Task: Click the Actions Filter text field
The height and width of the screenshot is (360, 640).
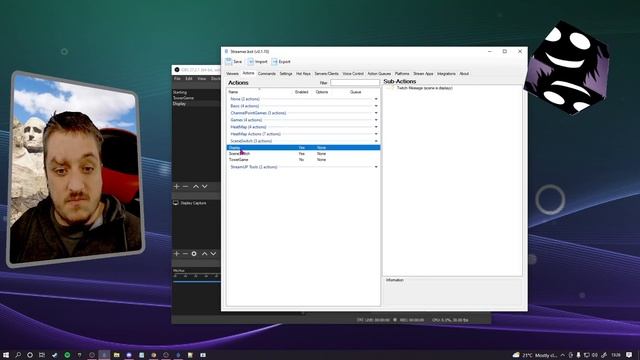Action: (355, 82)
